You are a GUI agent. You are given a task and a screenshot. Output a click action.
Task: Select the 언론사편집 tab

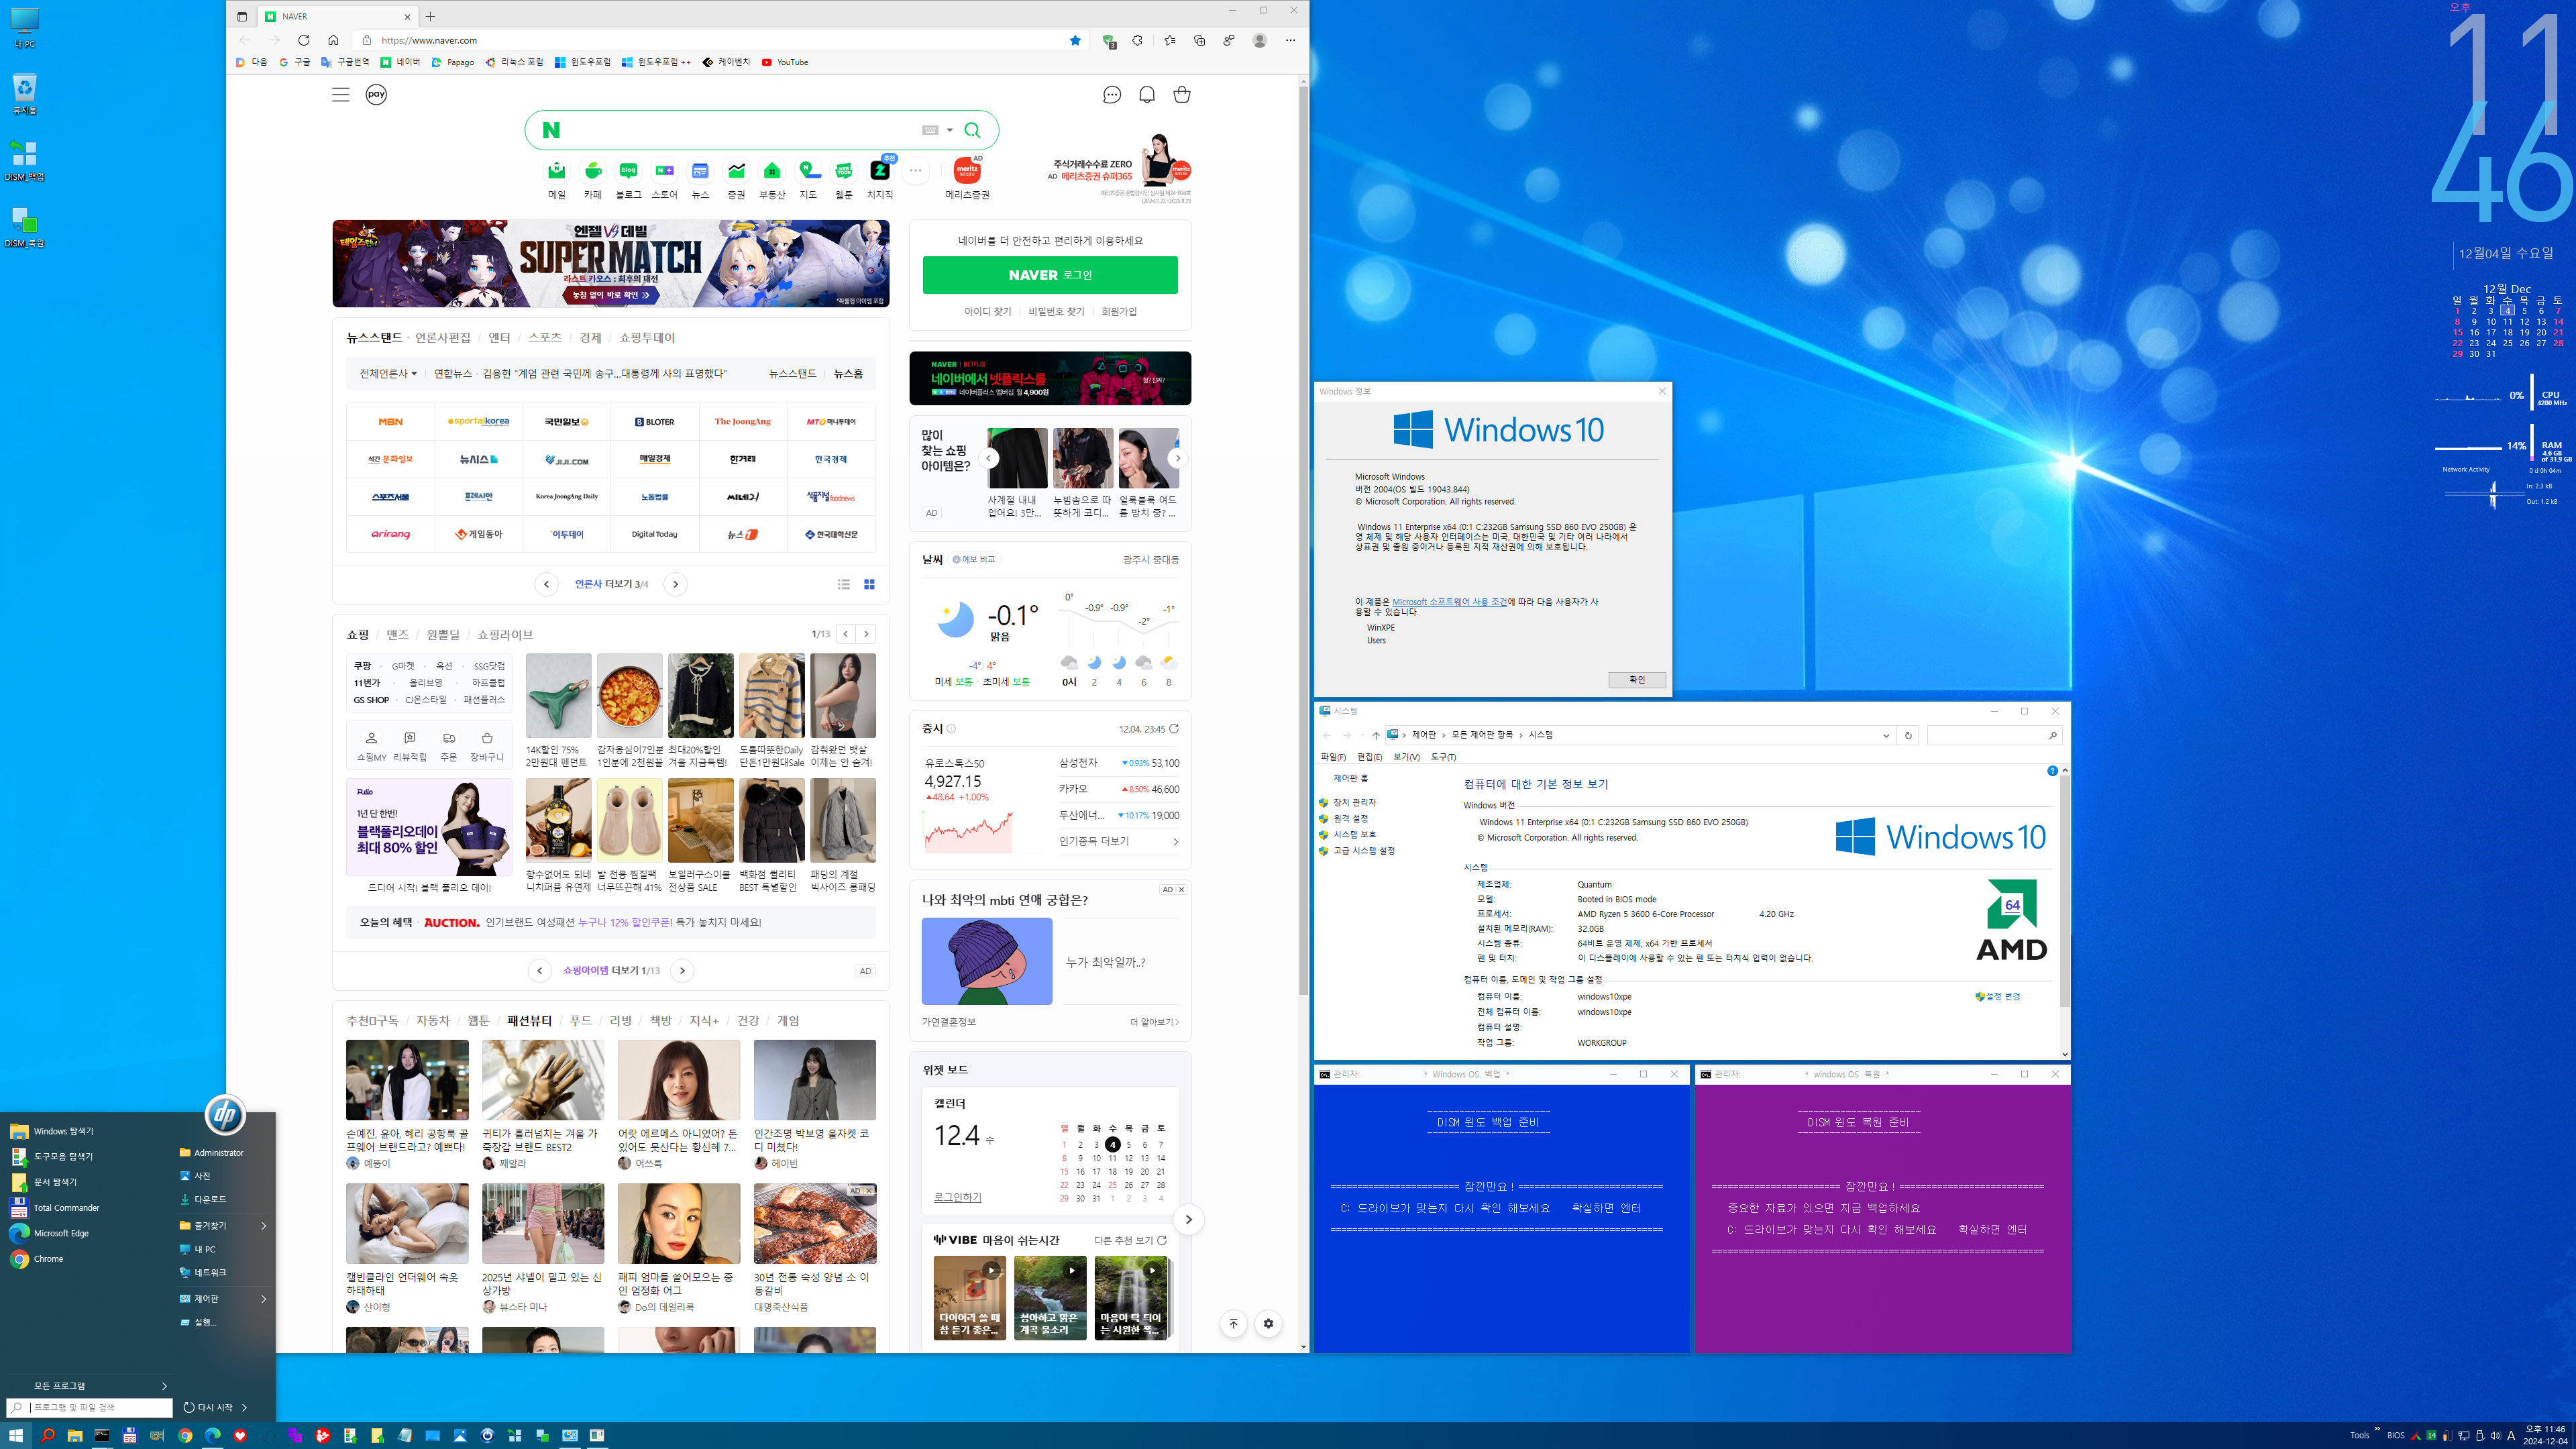442,338
